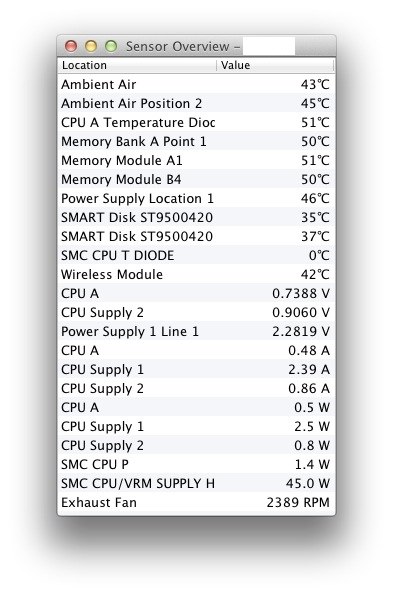Select the CPU A Temperature Diode row
This screenshot has width=393, height=595.
[x=196, y=122]
